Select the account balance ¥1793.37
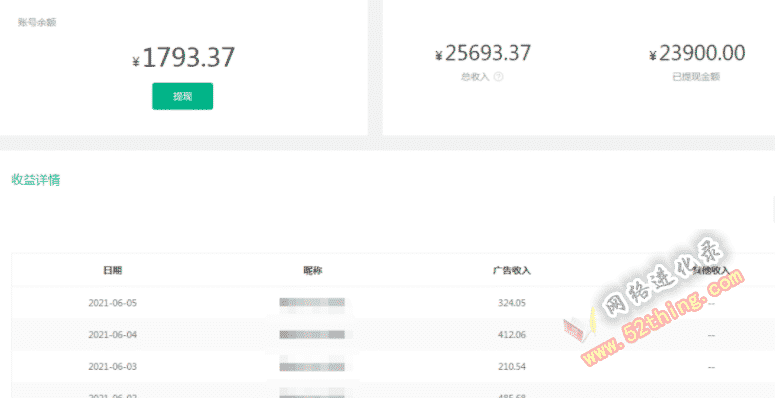Viewport: 778px width, 398px height. 184,58
